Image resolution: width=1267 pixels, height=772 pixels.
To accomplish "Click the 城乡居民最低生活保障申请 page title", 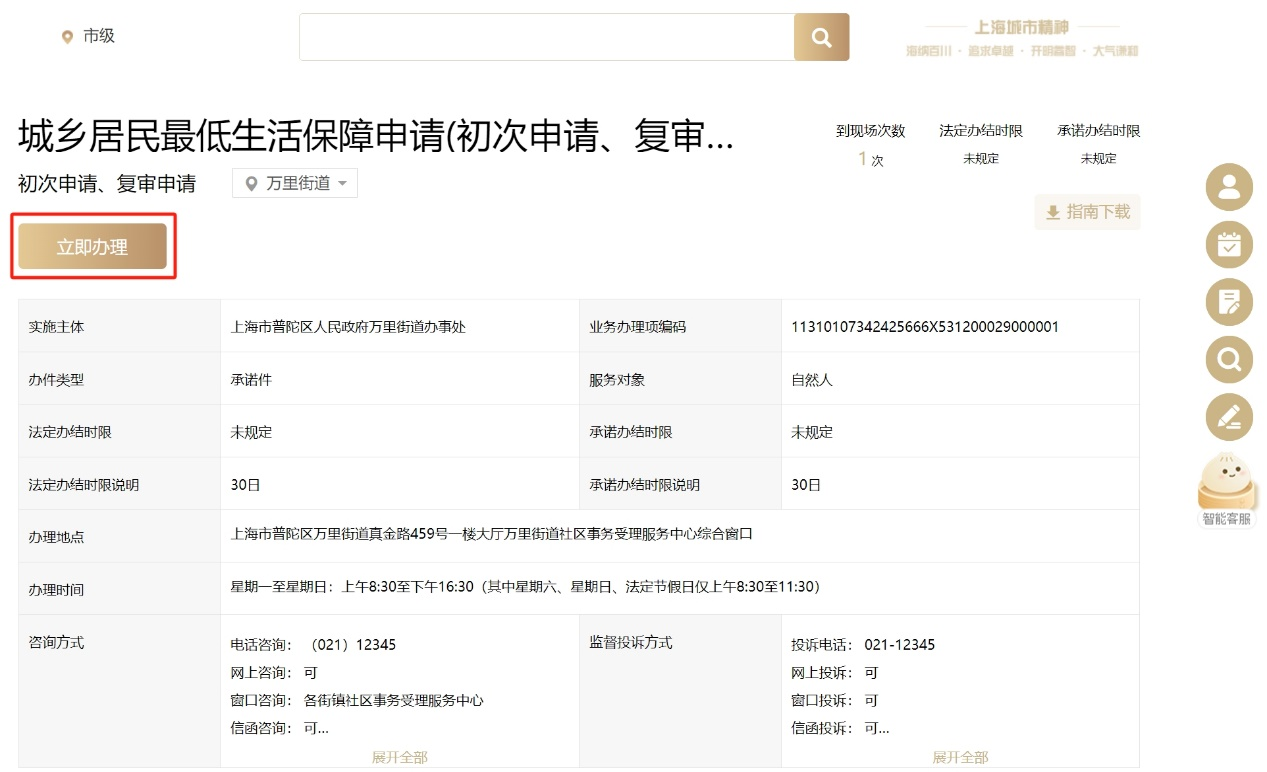I will [x=375, y=137].
